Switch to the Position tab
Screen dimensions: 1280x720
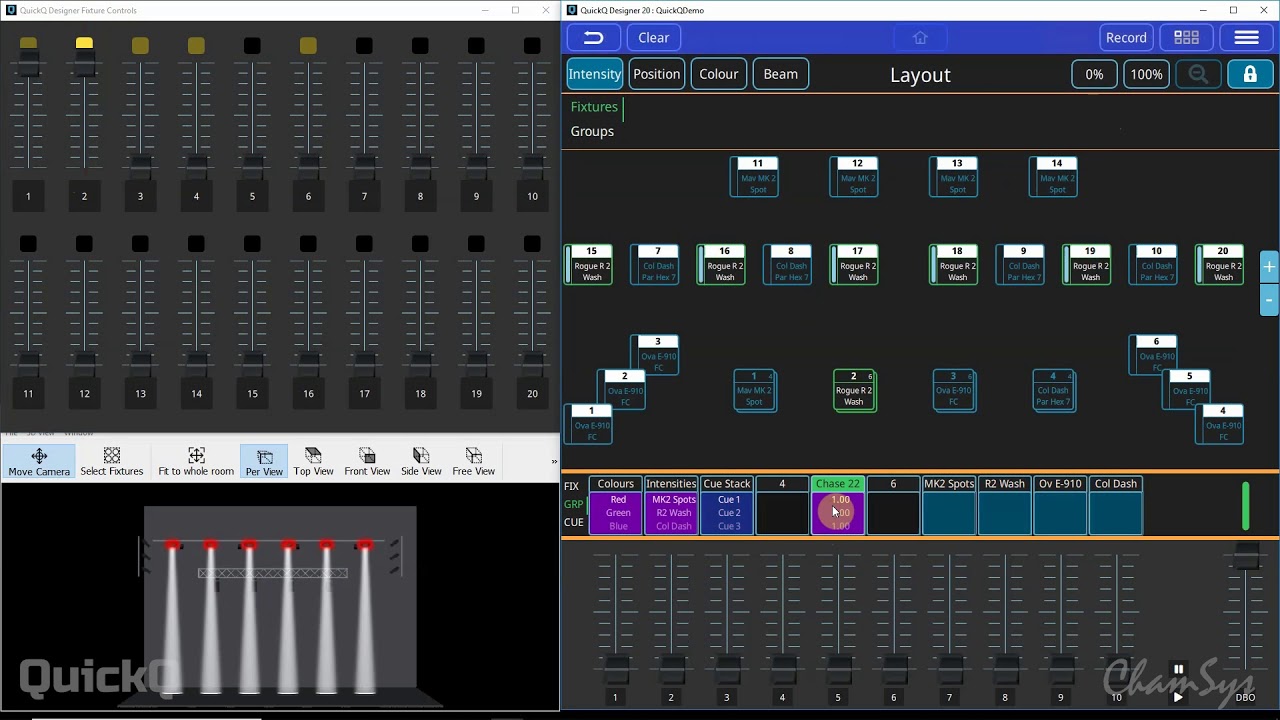tap(656, 74)
